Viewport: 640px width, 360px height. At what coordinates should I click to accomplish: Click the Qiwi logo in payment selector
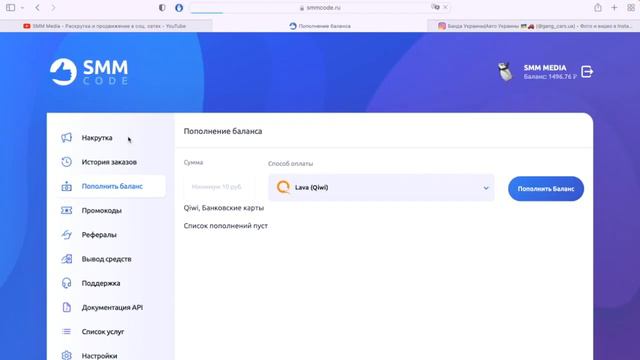(x=283, y=187)
